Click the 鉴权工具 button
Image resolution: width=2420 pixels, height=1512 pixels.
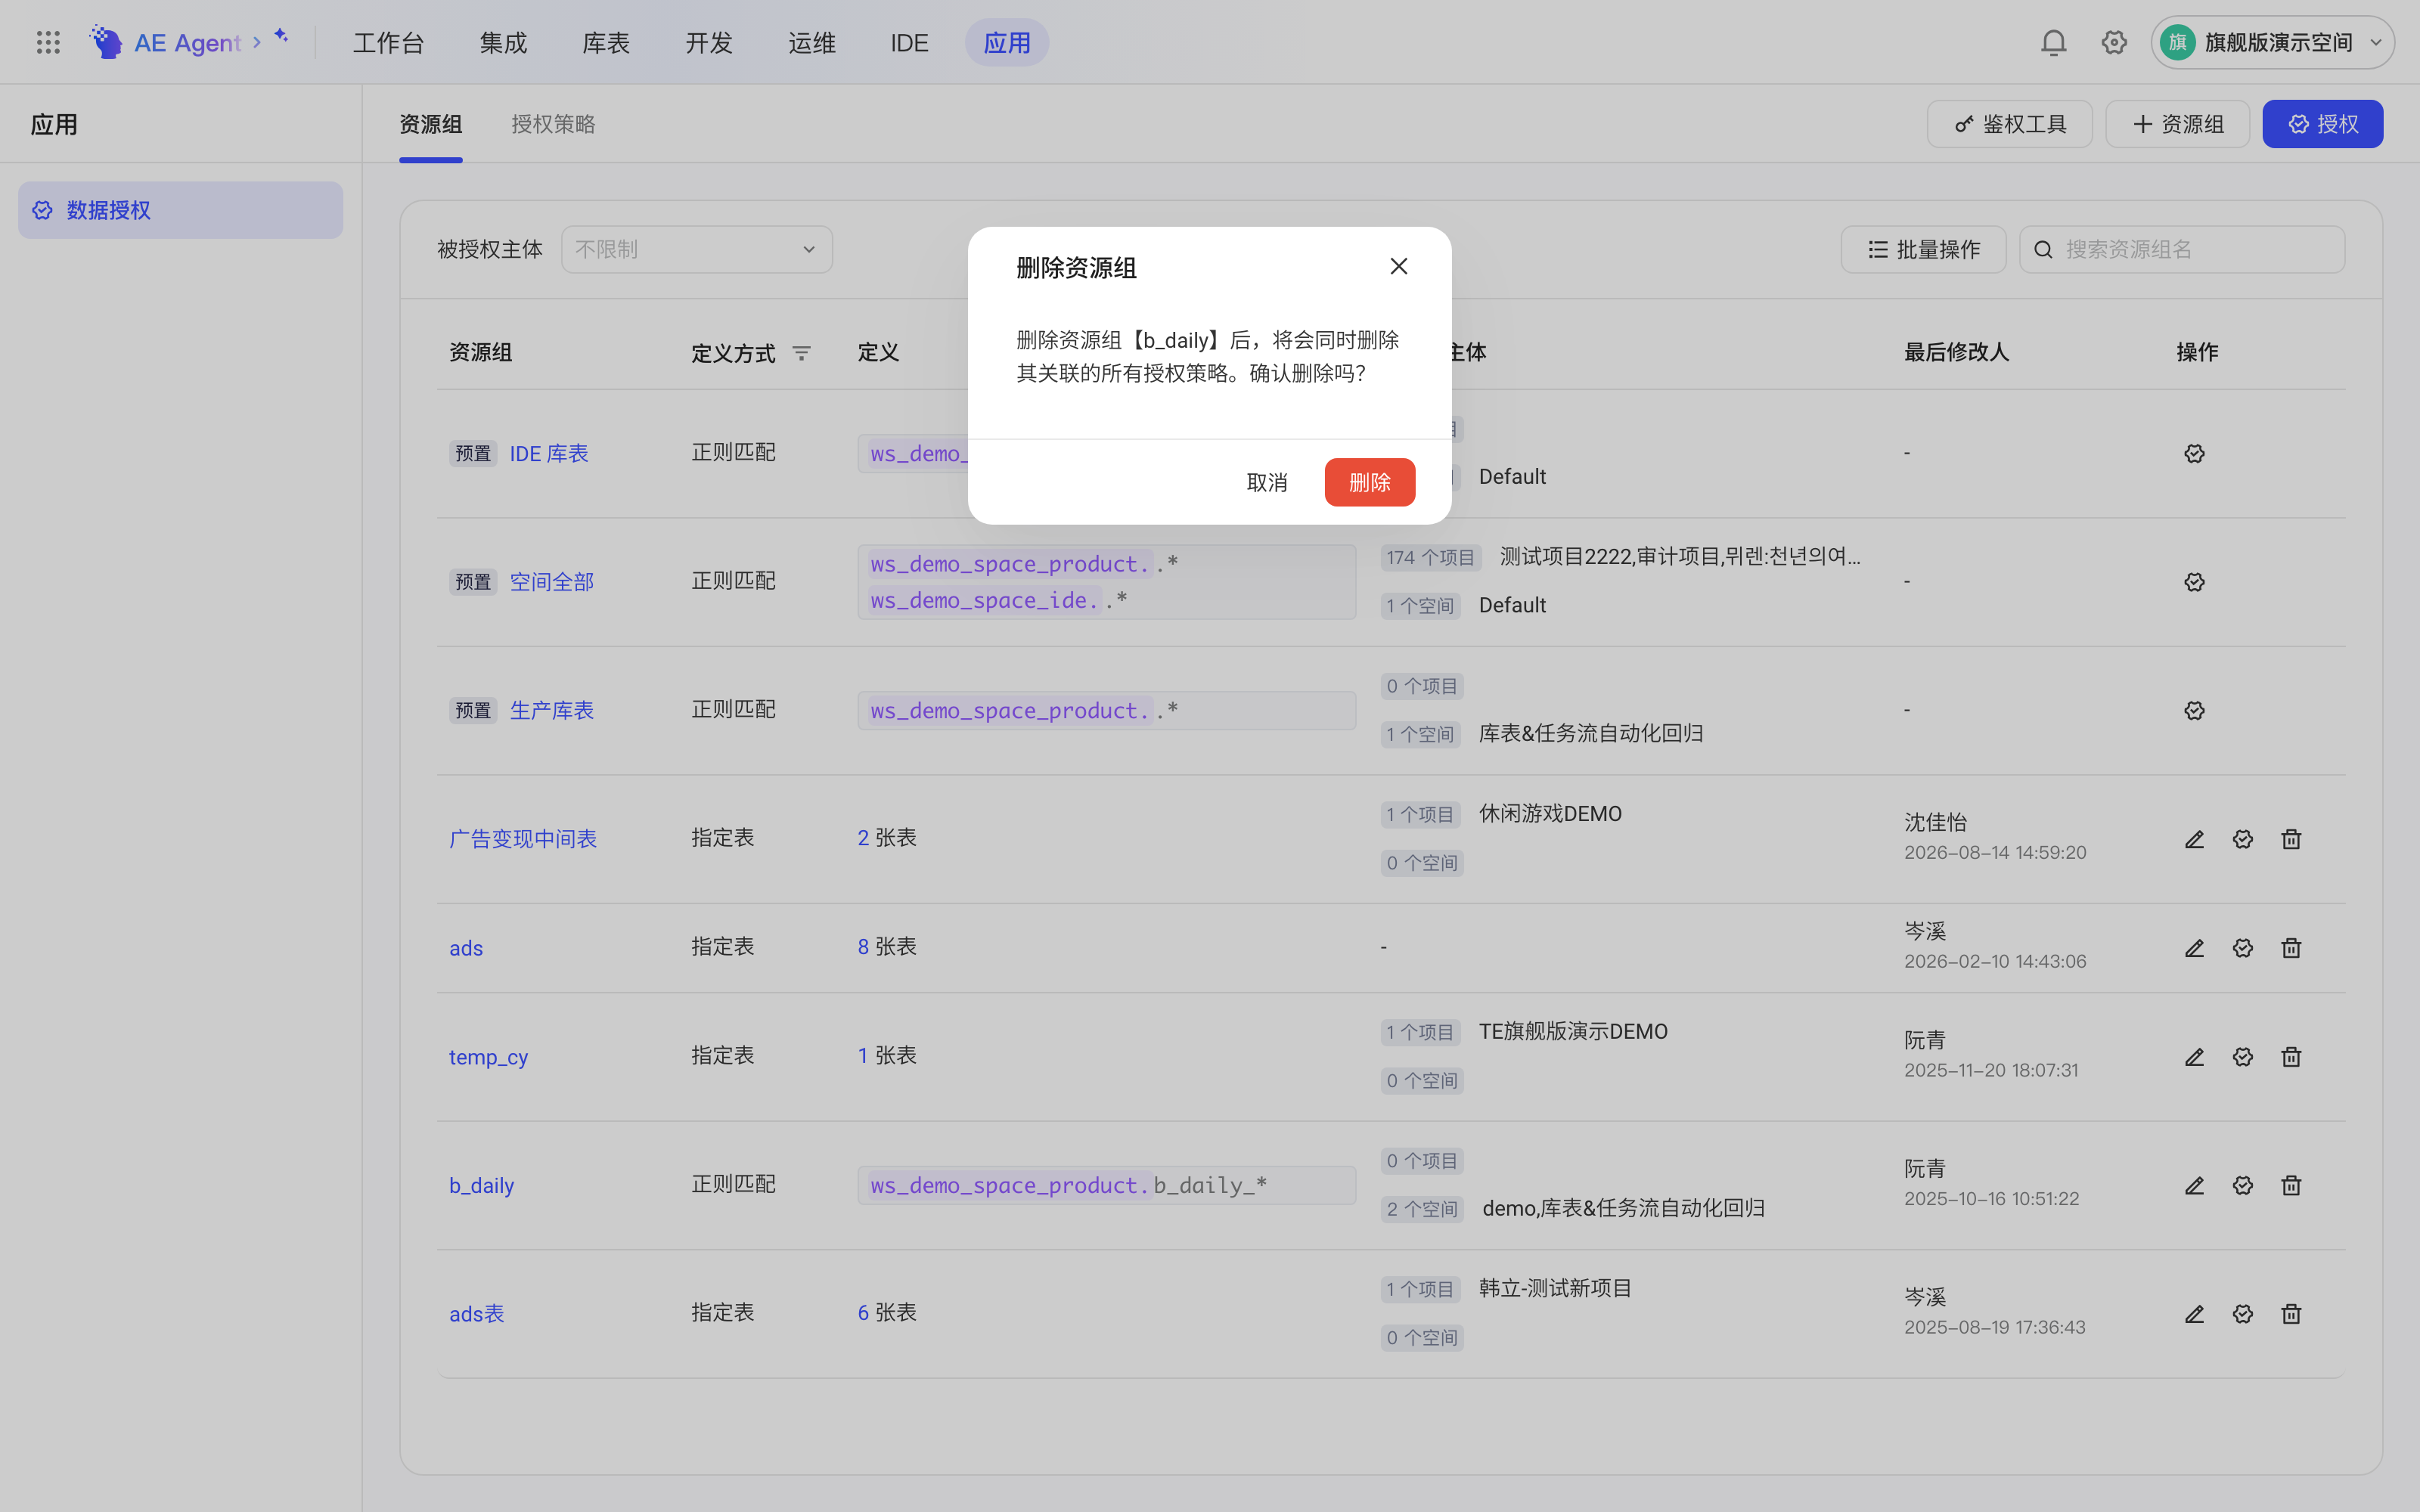pos(2009,124)
